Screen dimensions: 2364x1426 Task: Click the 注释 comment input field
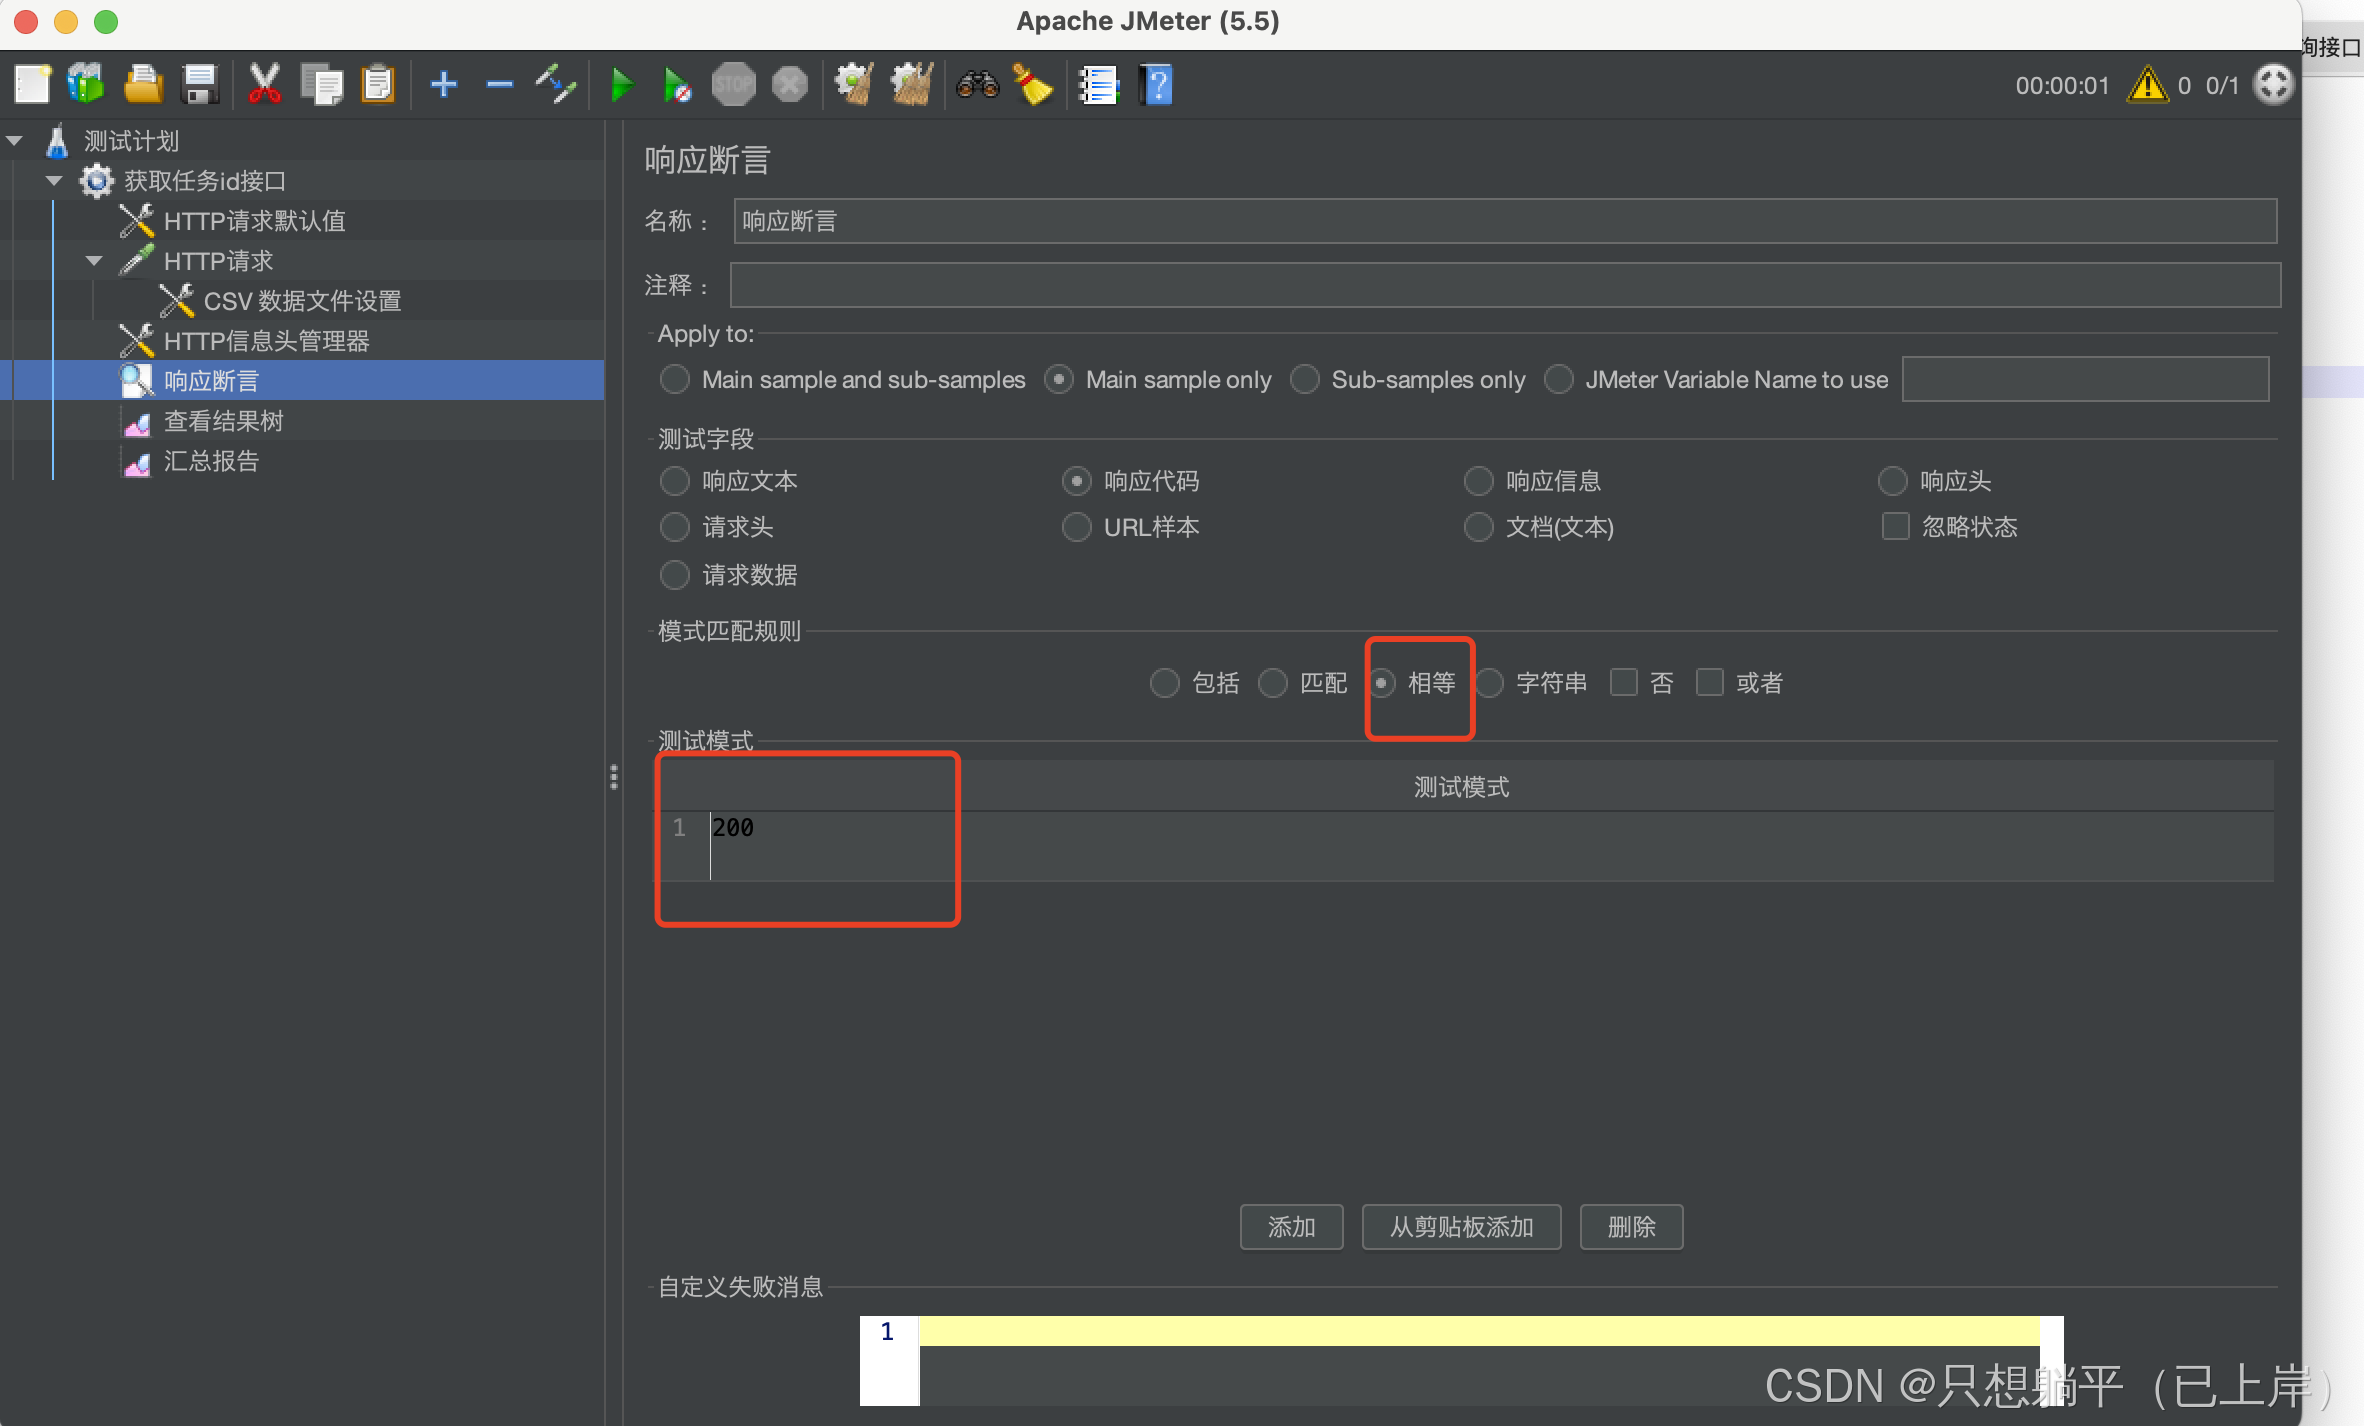pos(1504,285)
